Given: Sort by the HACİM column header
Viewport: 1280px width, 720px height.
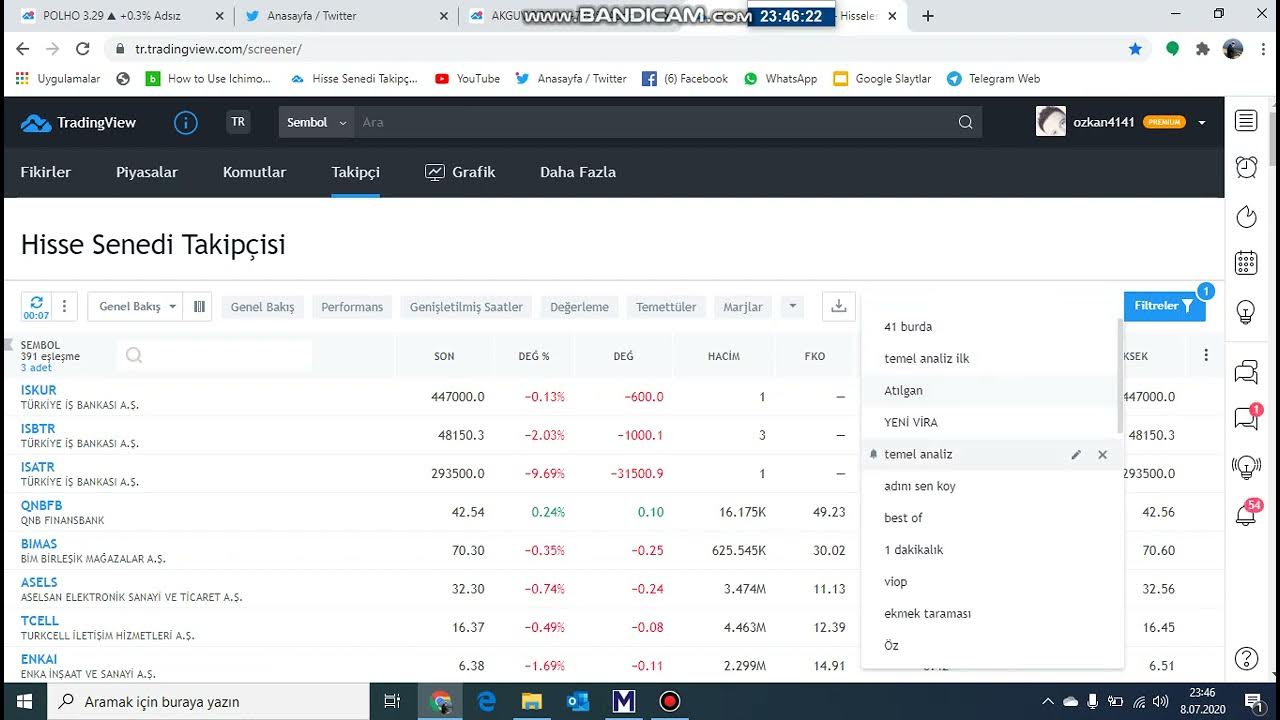Looking at the screenshot, I should click(x=724, y=356).
